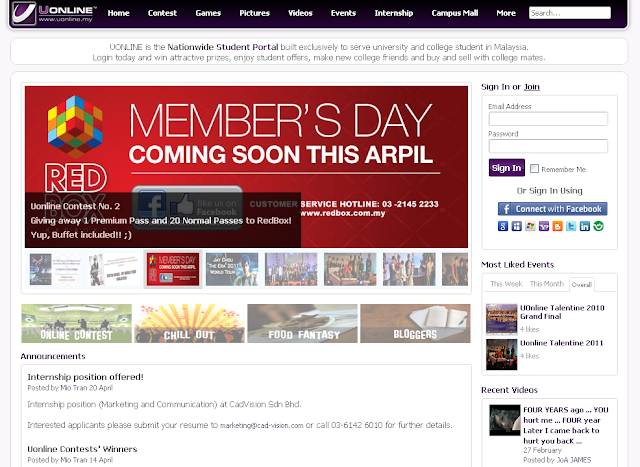Viewport: 640px width, 467px height.
Task: Focus the Email Address field
Action: (548, 119)
